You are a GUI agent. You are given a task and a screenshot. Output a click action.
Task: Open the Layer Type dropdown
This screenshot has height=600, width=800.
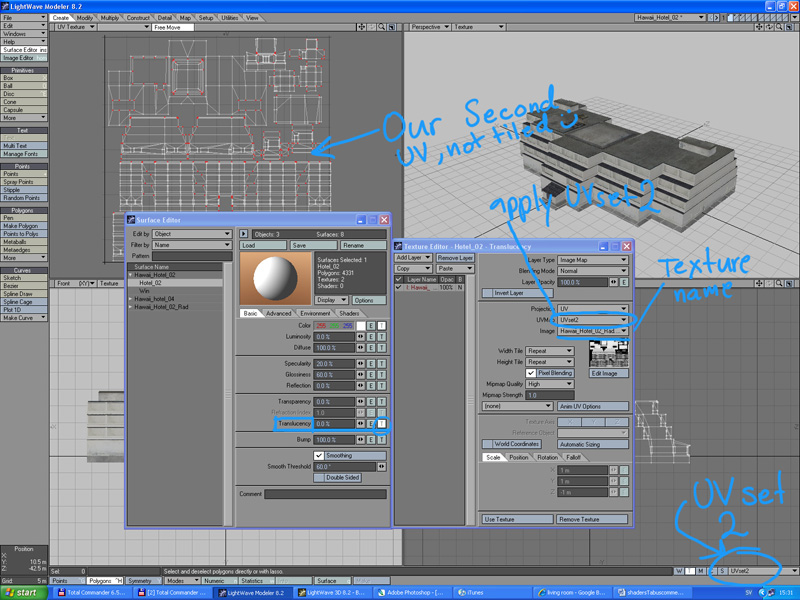click(593, 260)
